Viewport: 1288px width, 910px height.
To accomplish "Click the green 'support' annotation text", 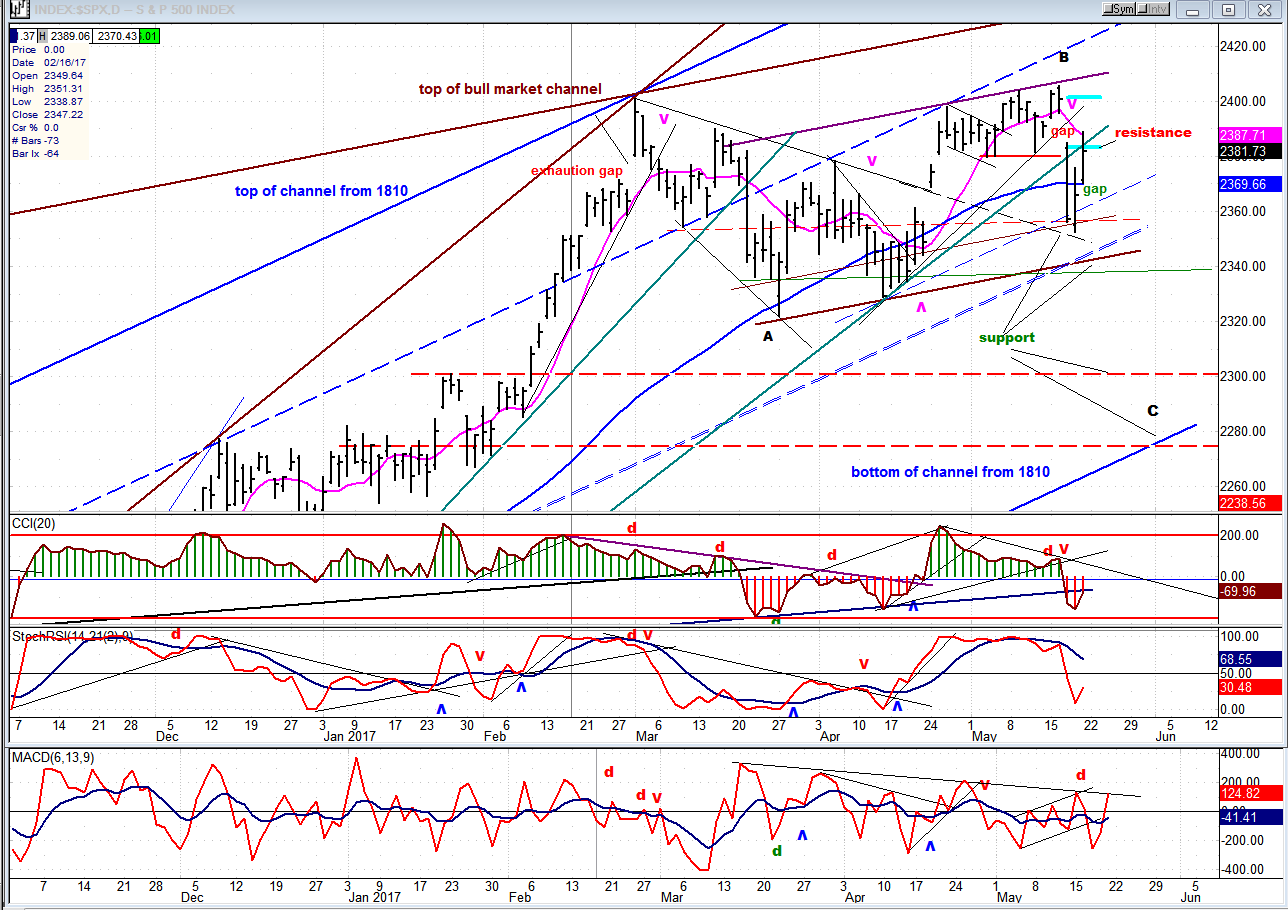I will 1006,338.
